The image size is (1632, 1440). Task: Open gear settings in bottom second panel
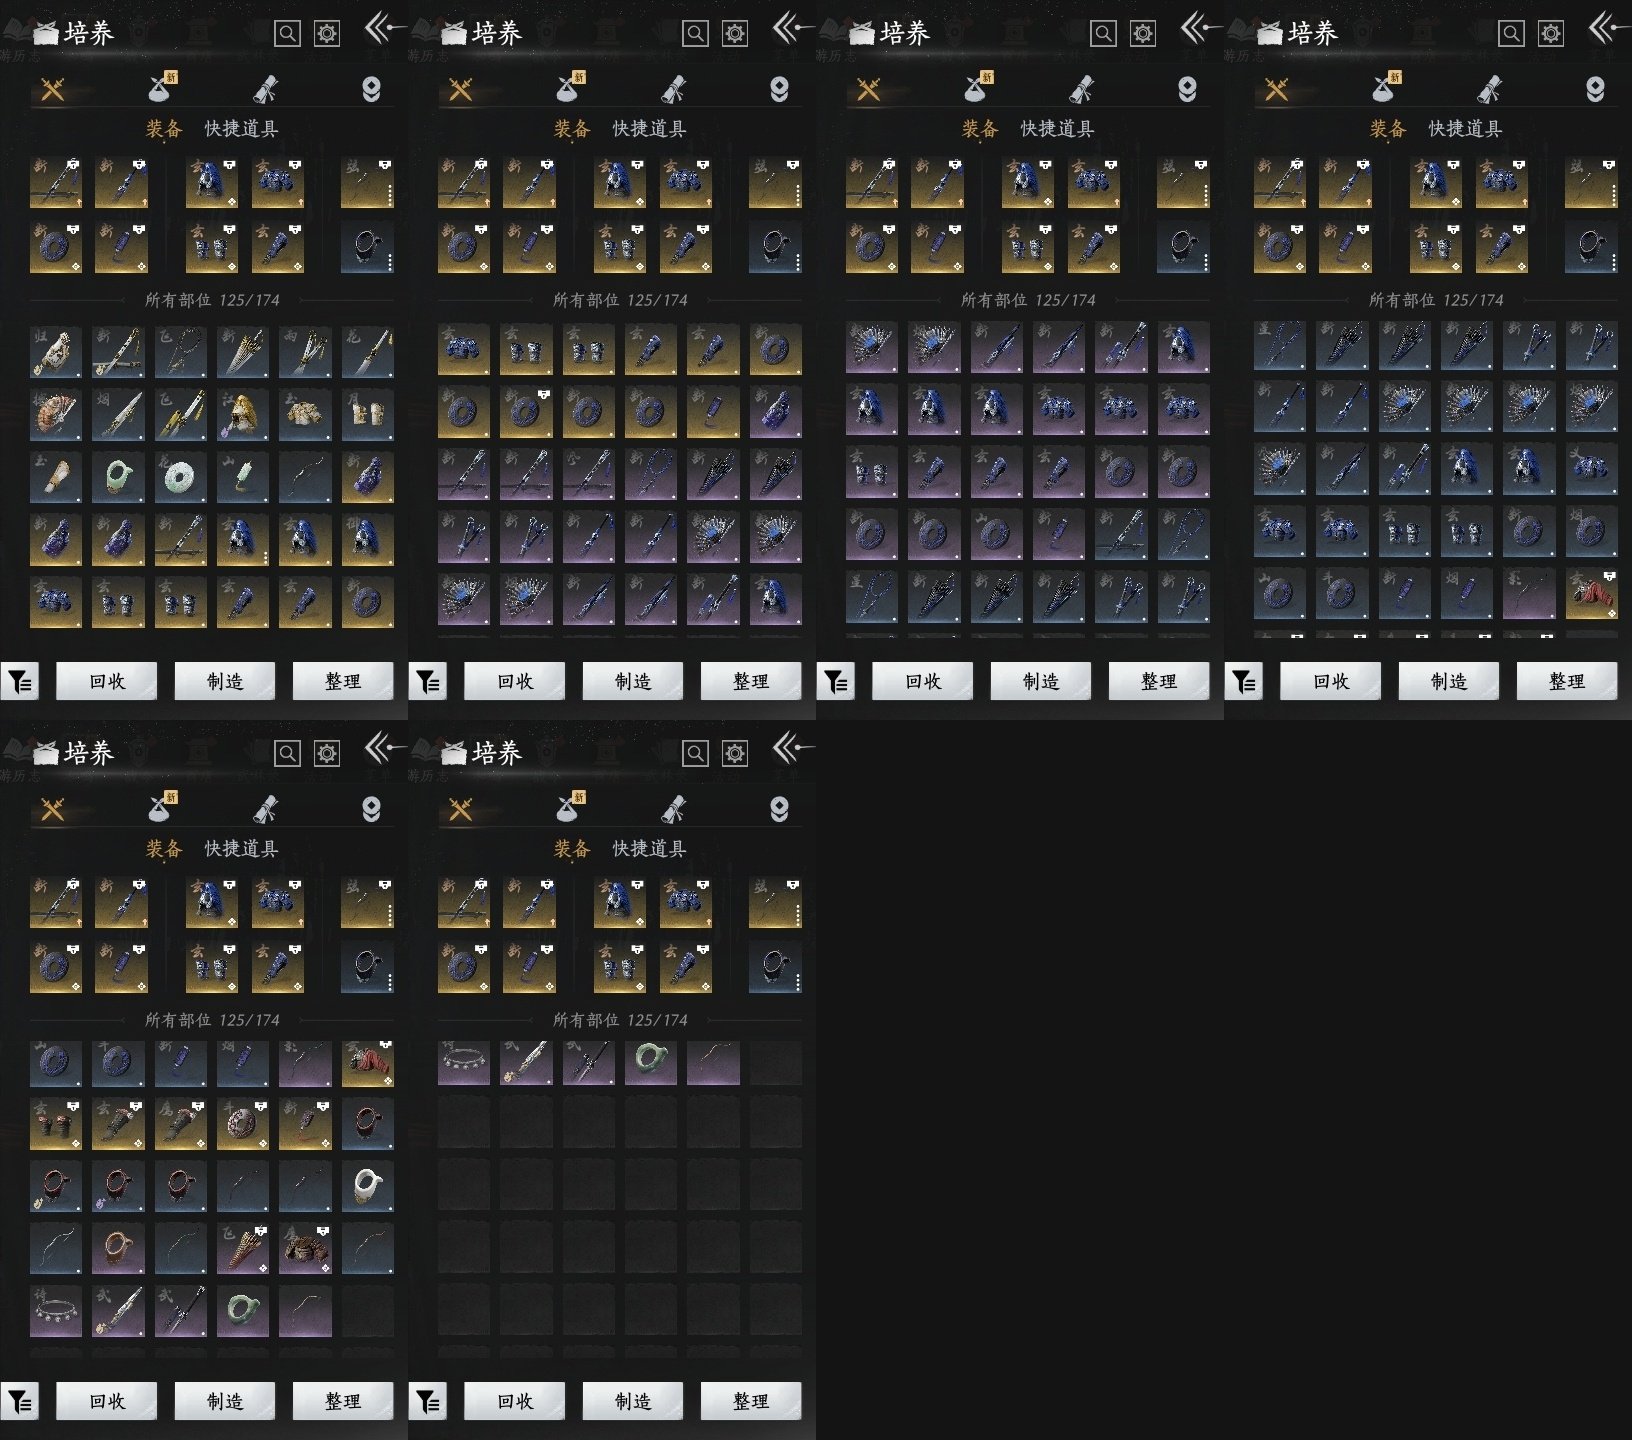click(x=735, y=754)
